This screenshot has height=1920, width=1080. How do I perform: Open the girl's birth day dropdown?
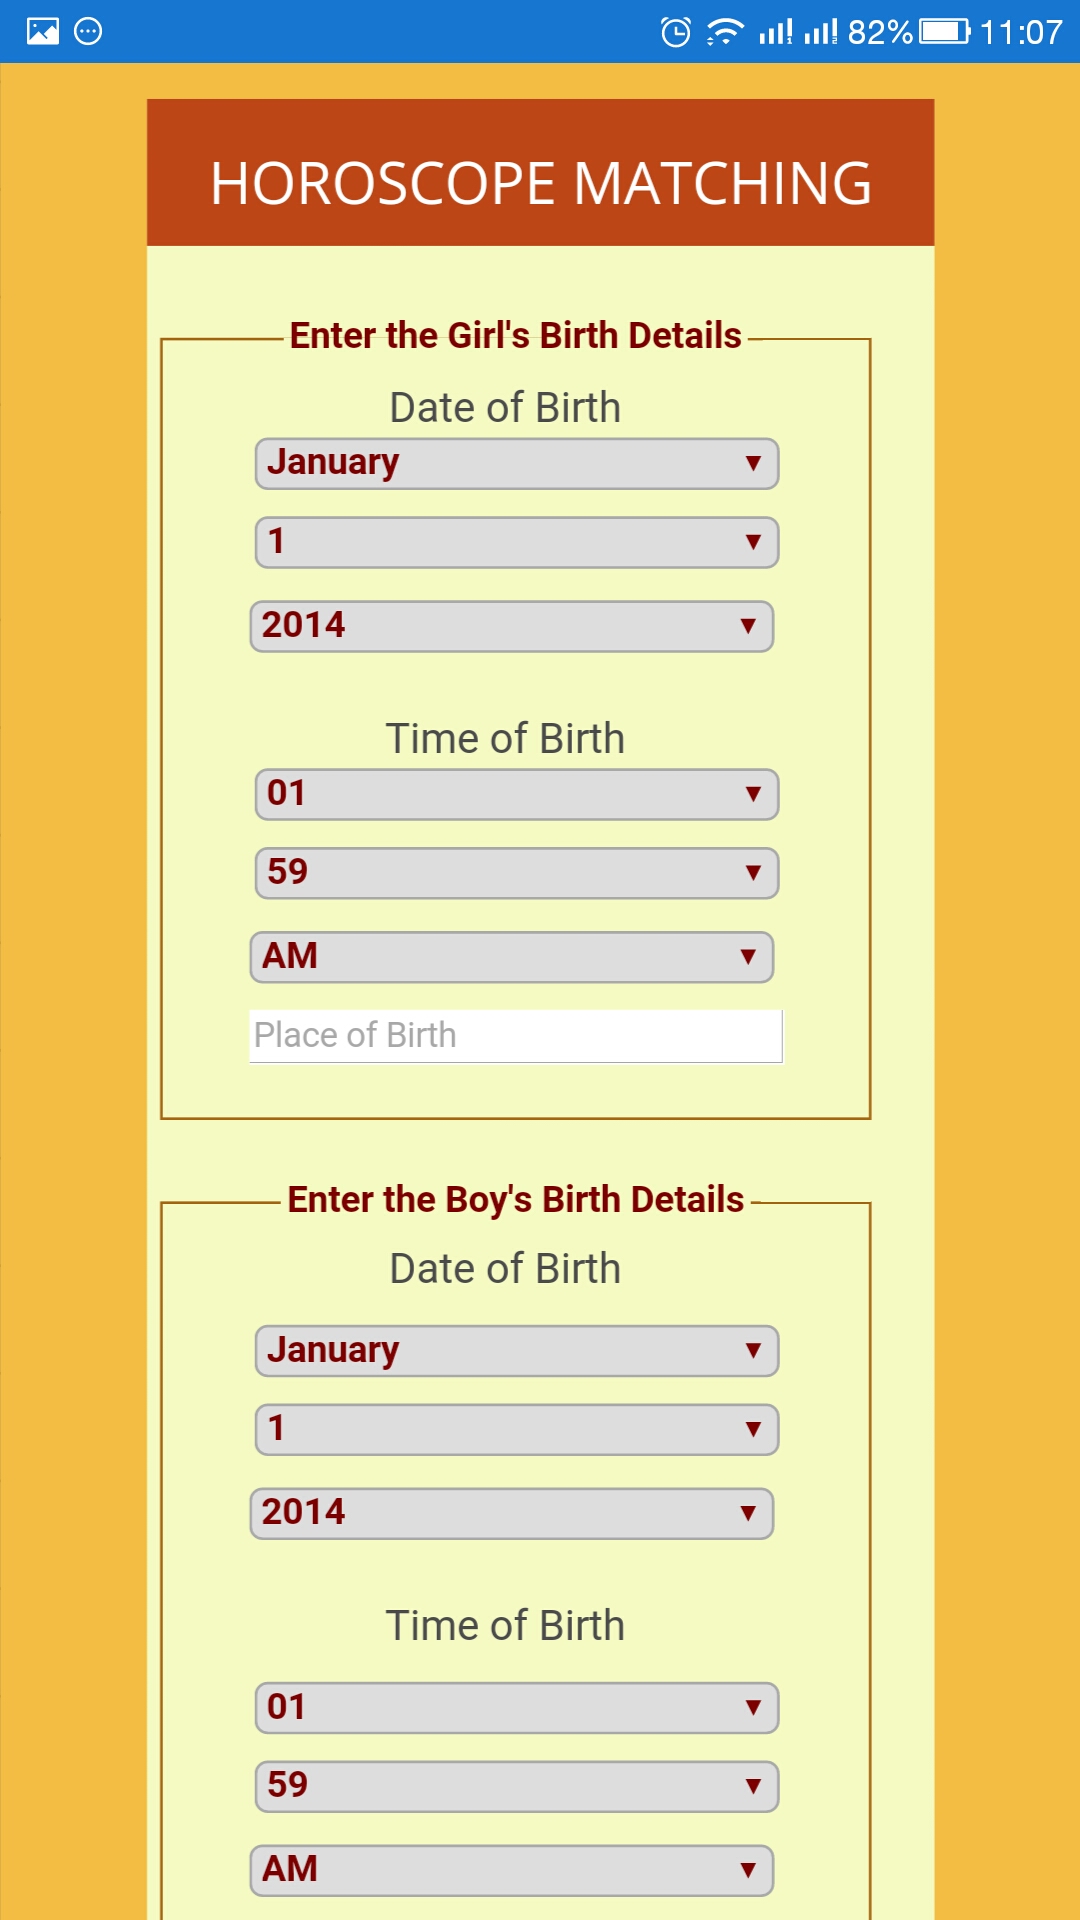[516, 543]
